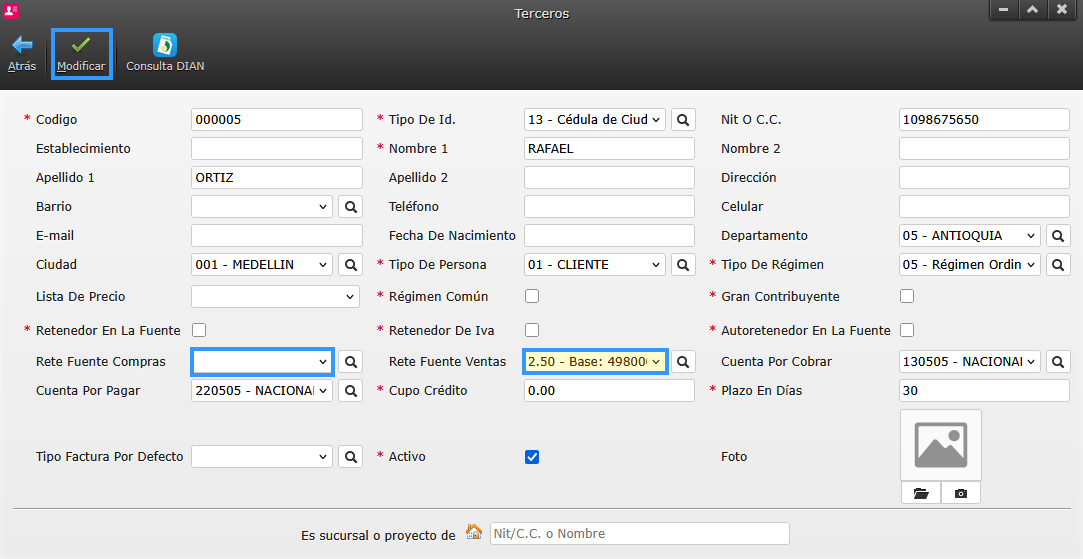Click the Nit/C.C. o Nombre search field
The width and height of the screenshot is (1083, 559).
coord(639,534)
